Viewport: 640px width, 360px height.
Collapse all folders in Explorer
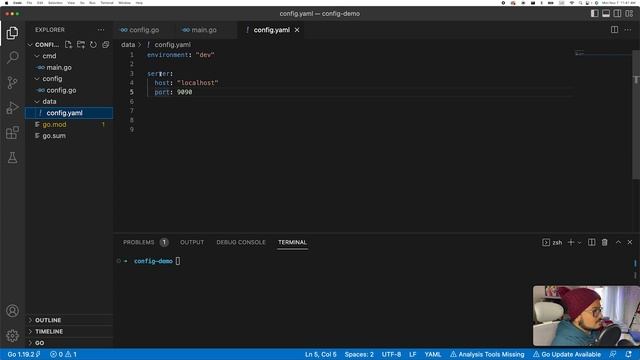click(106, 44)
